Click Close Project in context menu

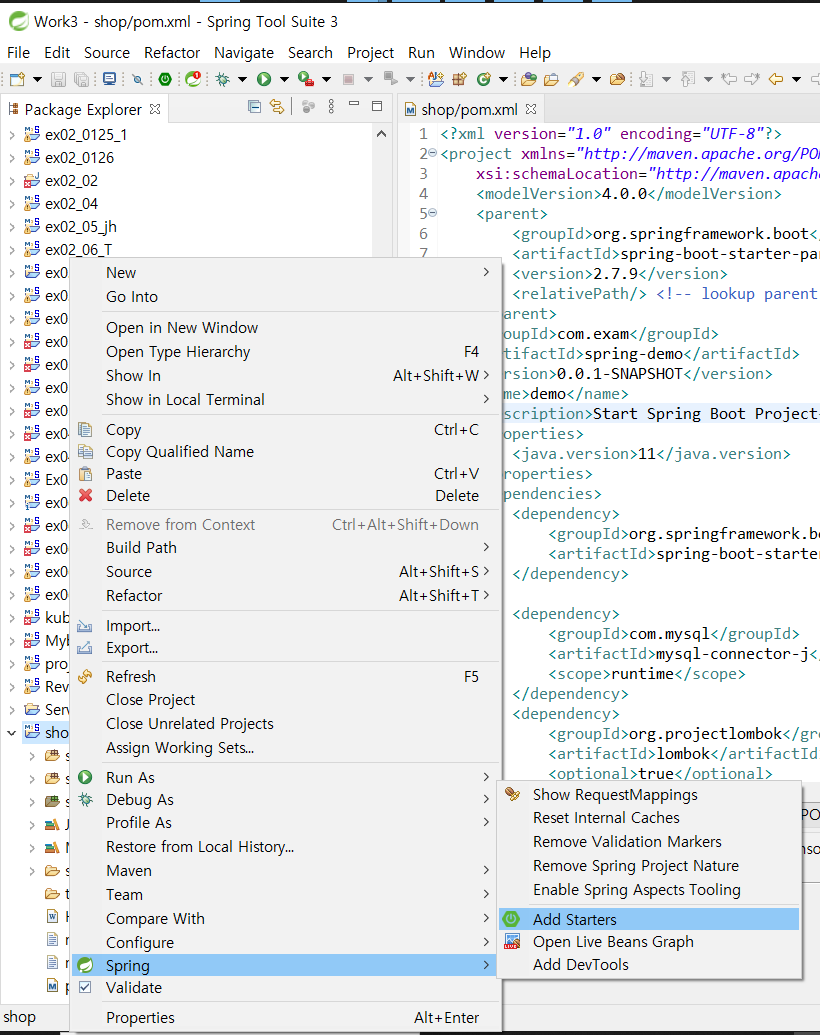click(284, 700)
